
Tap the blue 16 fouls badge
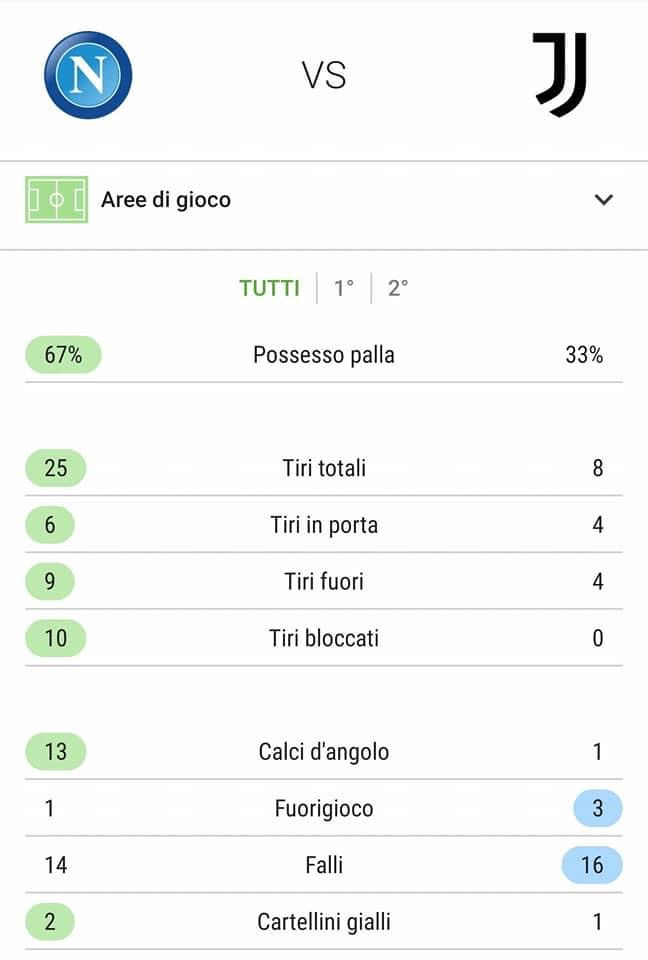click(x=592, y=865)
